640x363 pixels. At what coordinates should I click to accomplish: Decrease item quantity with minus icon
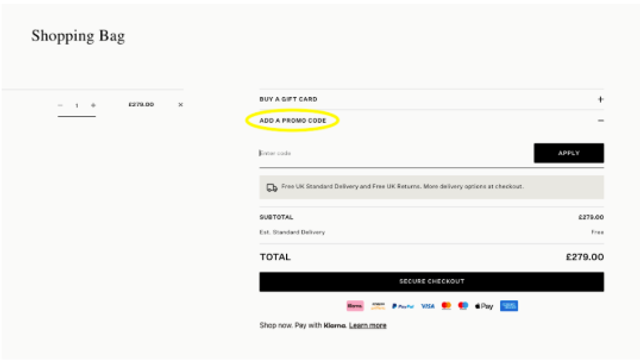[60, 105]
